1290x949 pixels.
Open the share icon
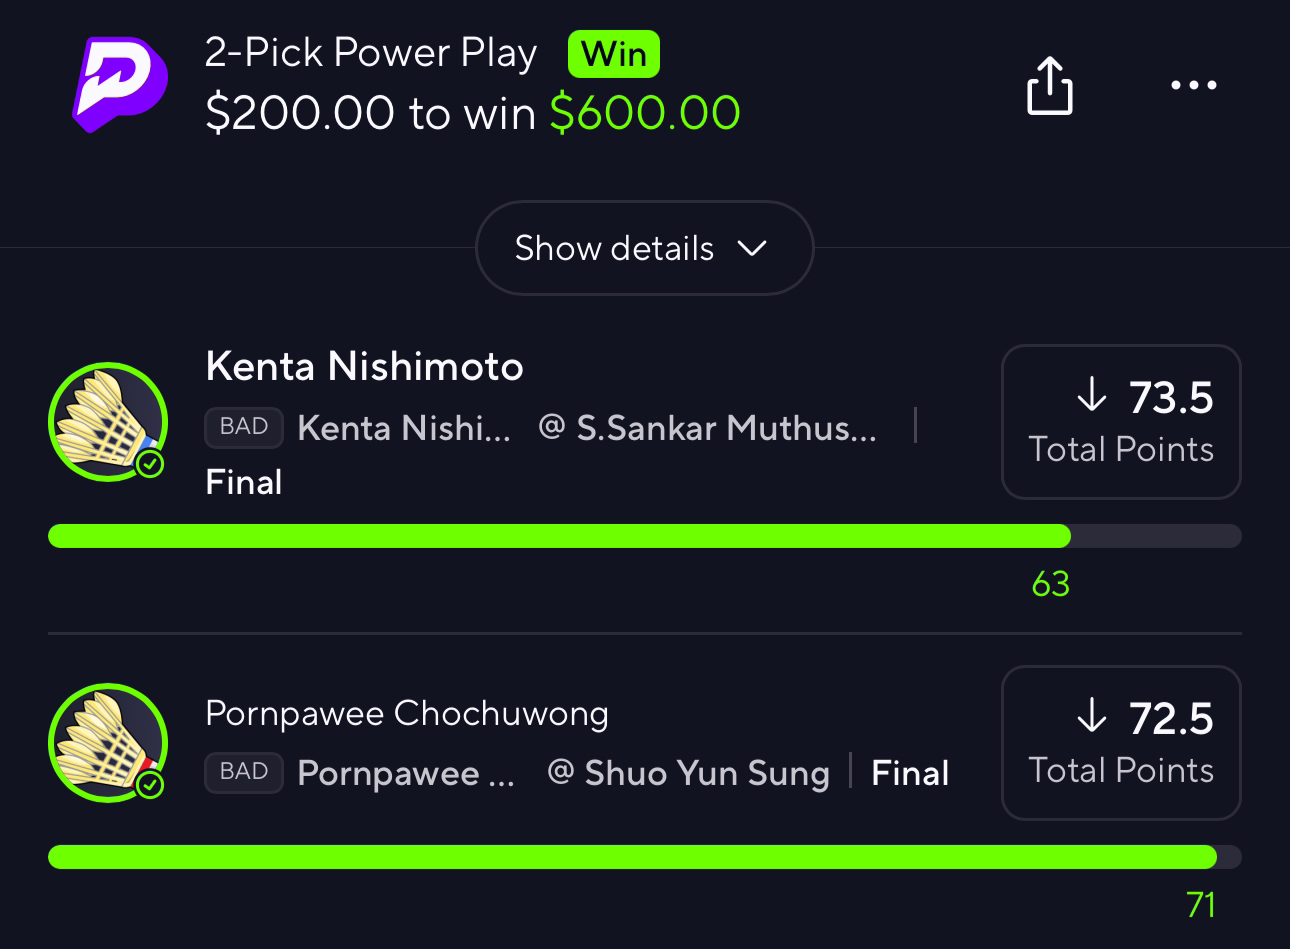(1050, 85)
